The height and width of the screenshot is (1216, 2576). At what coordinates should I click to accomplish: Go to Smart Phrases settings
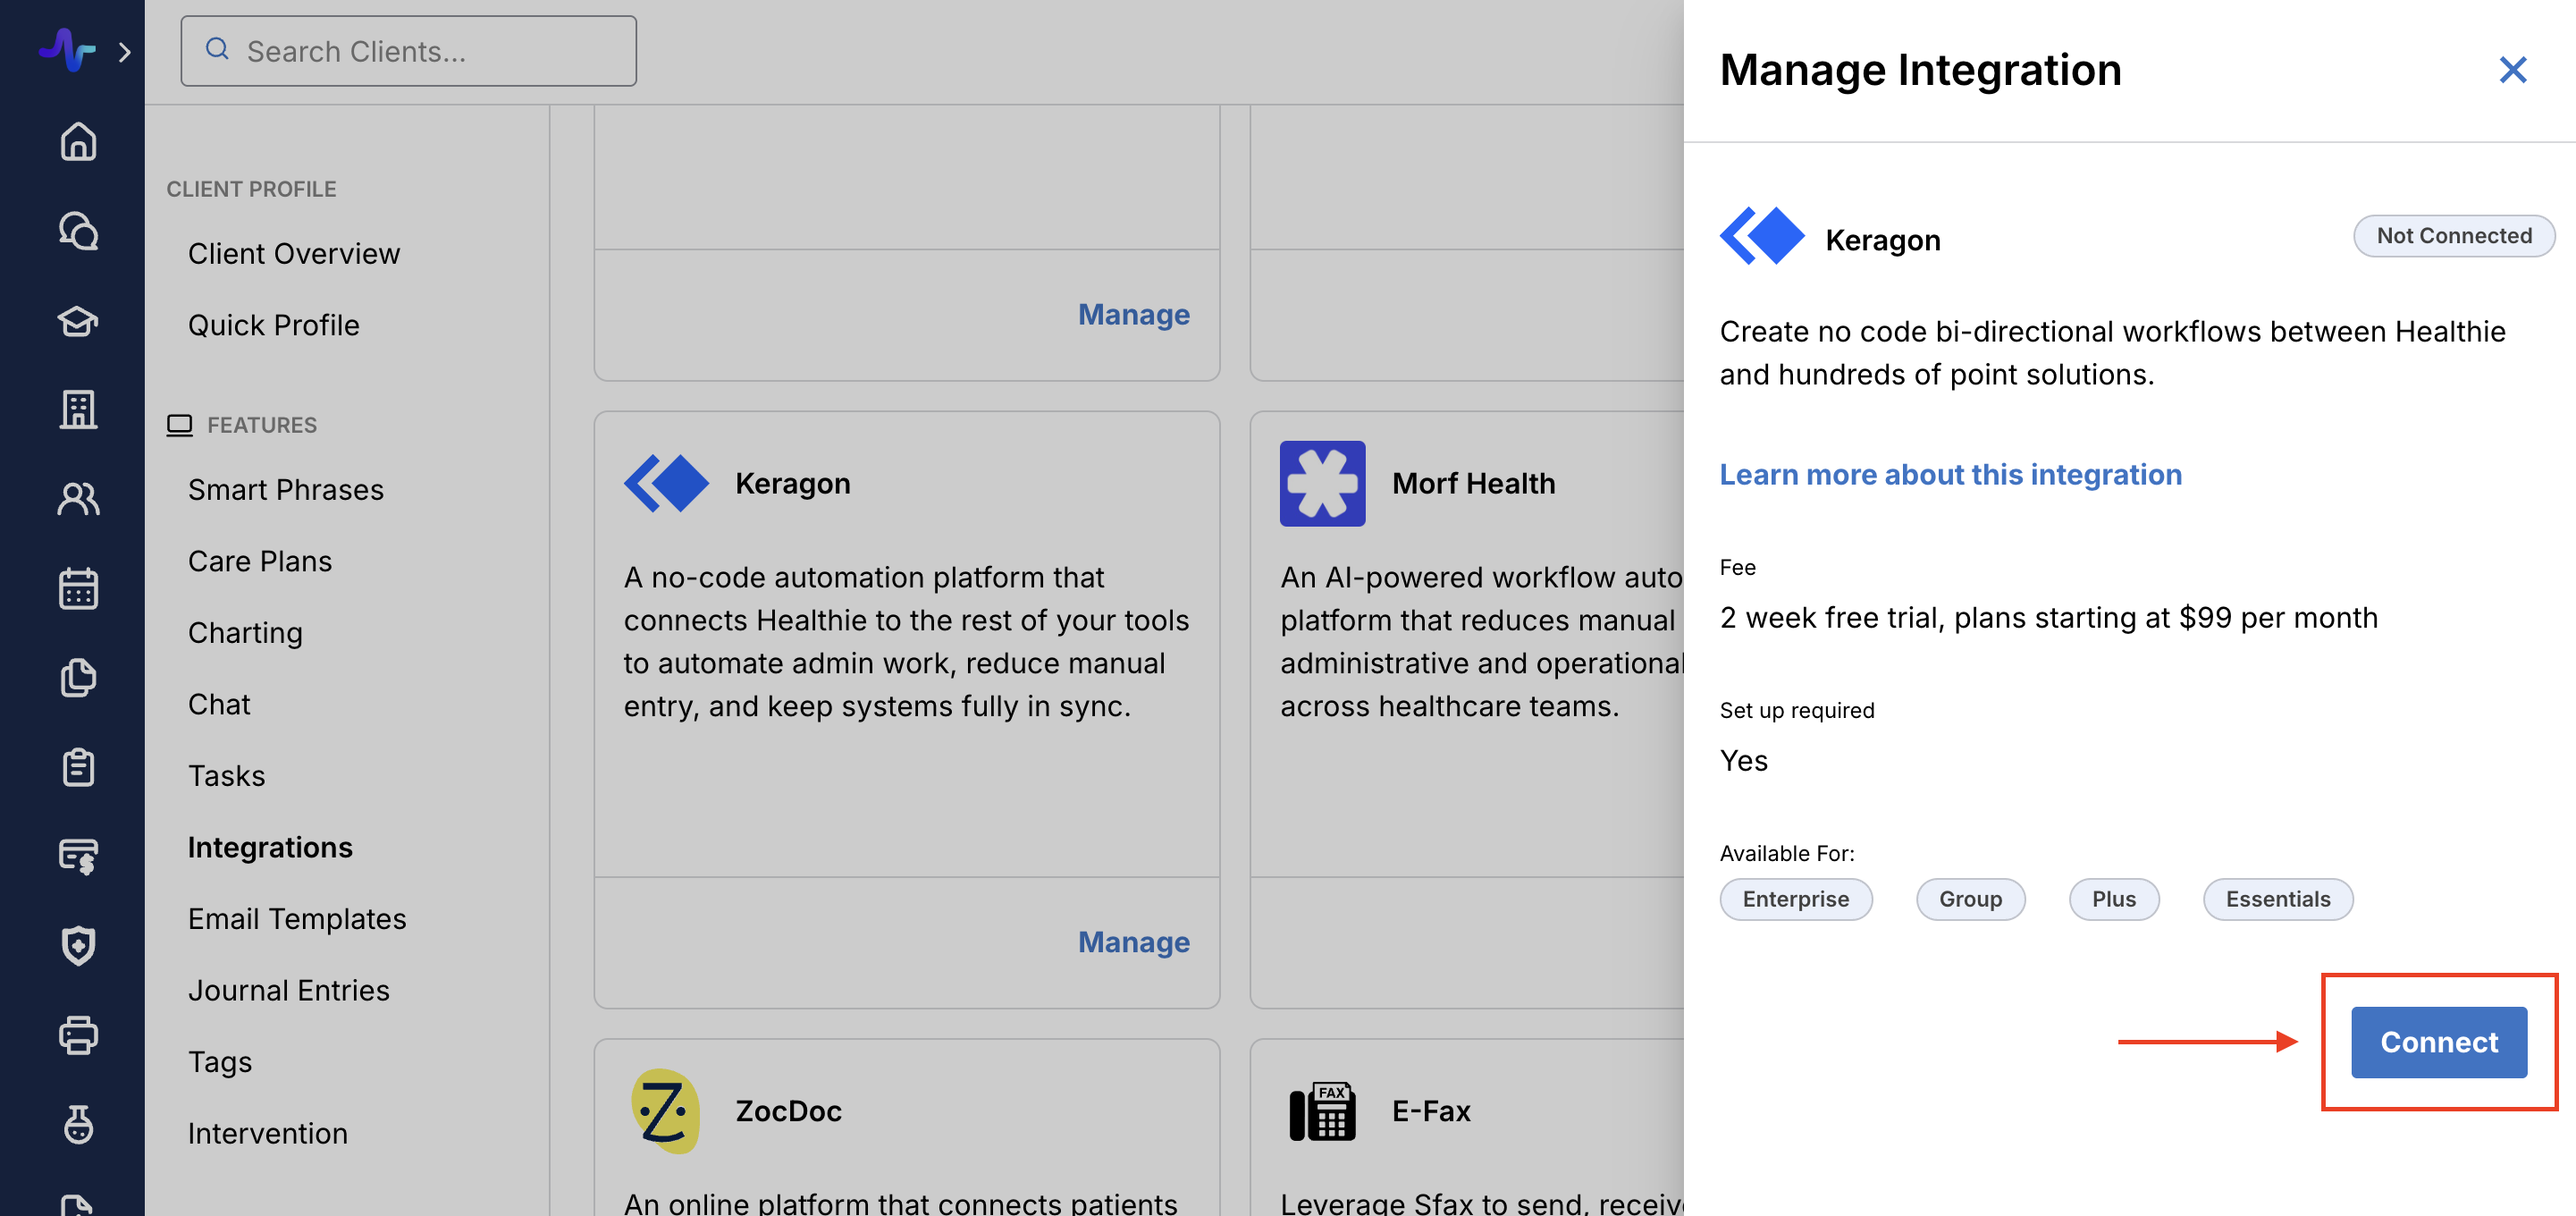point(285,489)
